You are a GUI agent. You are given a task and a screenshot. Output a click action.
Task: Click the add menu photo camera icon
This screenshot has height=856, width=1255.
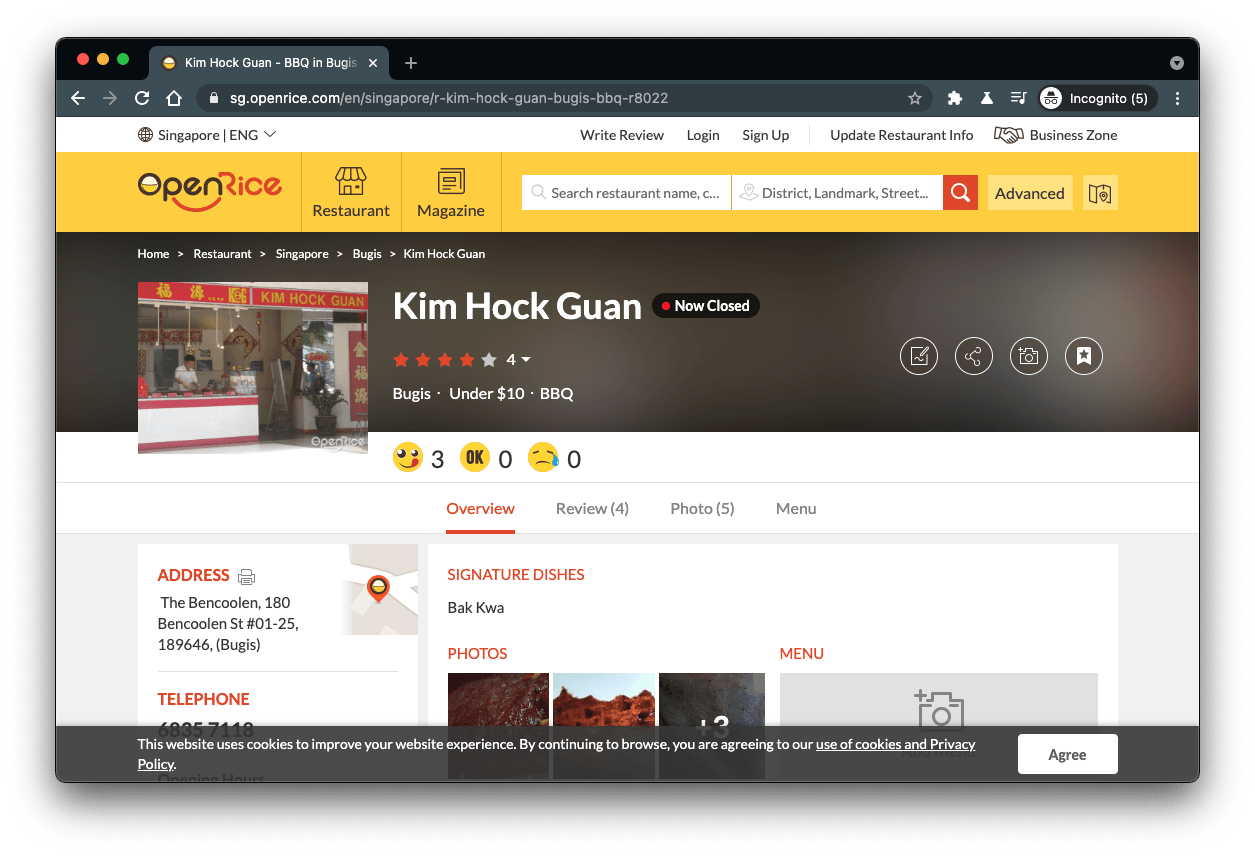click(939, 709)
